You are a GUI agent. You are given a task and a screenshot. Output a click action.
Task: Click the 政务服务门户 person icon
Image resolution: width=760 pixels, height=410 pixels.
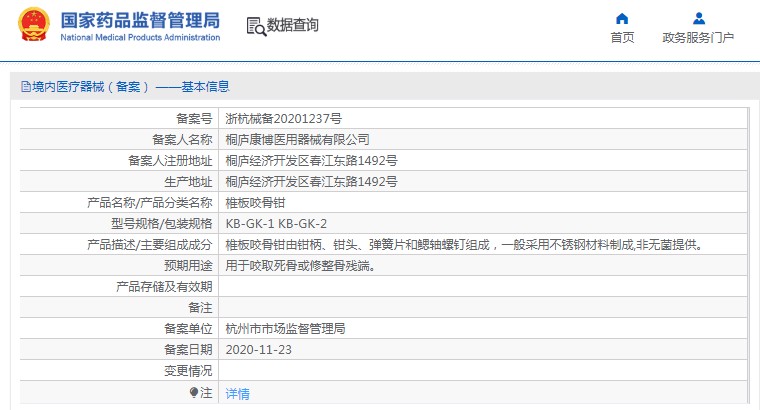(698, 19)
